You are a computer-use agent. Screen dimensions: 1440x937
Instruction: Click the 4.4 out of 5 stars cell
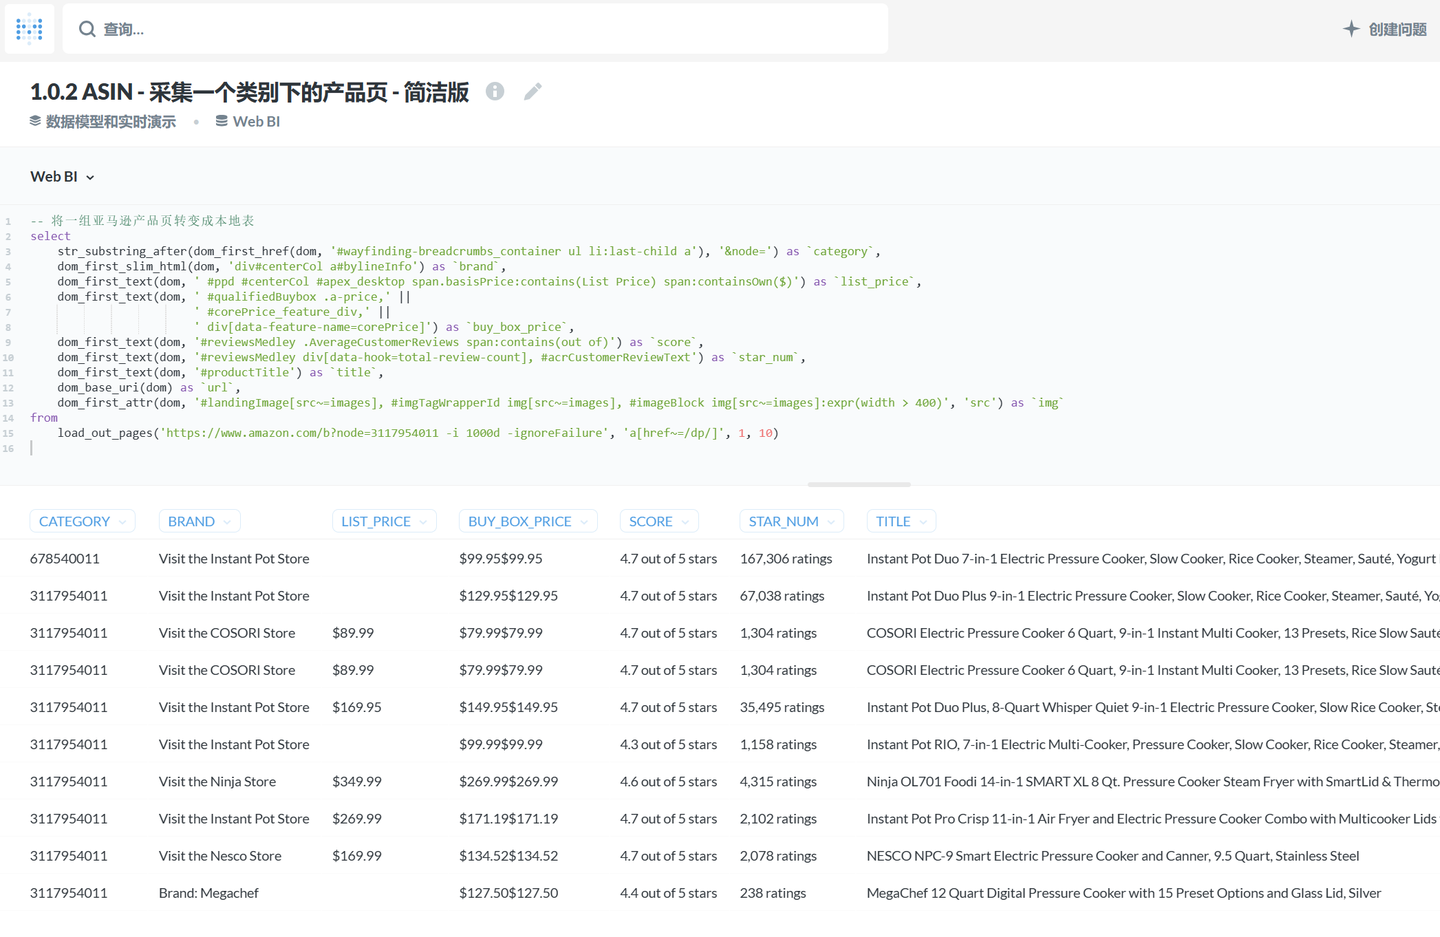tap(668, 892)
